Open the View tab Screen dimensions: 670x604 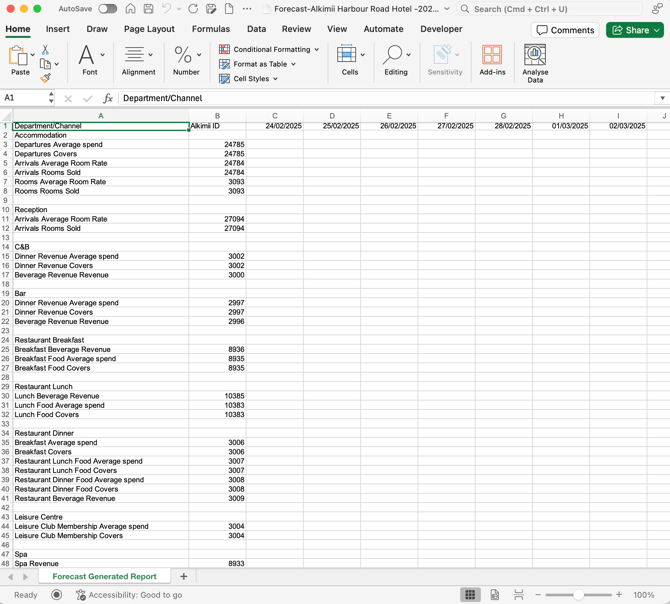tap(337, 29)
